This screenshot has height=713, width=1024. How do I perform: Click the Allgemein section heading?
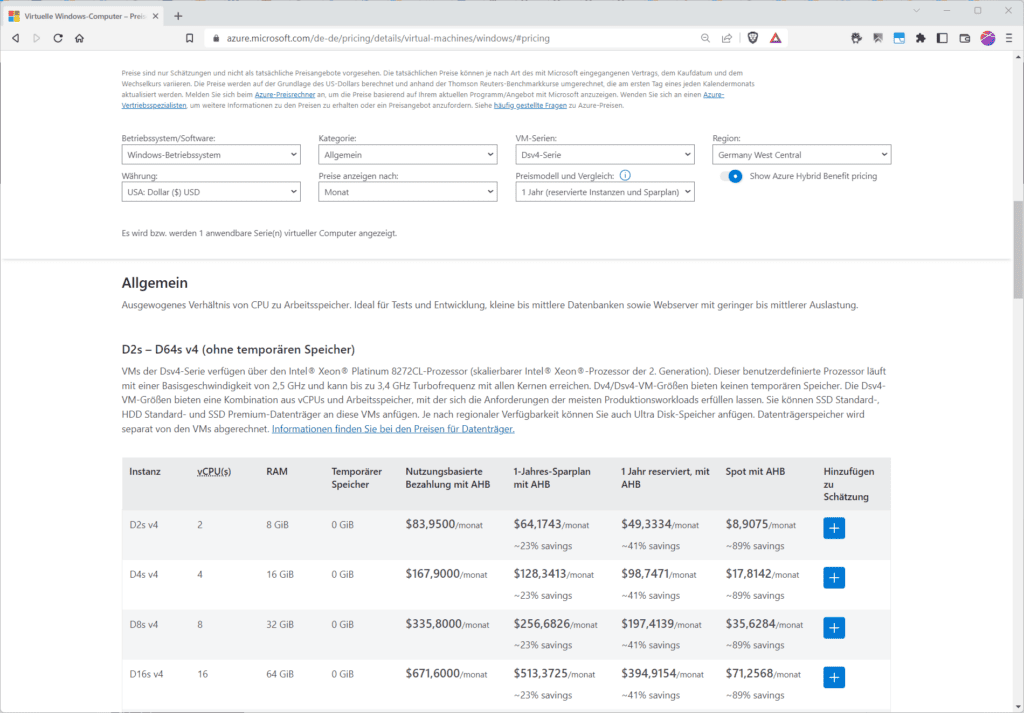(155, 283)
